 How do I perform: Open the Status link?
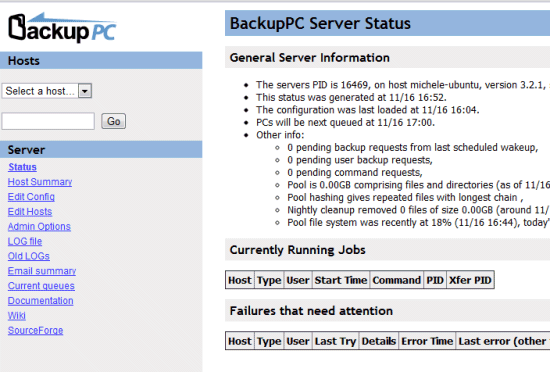pyautogui.click(x=22, y=167)
